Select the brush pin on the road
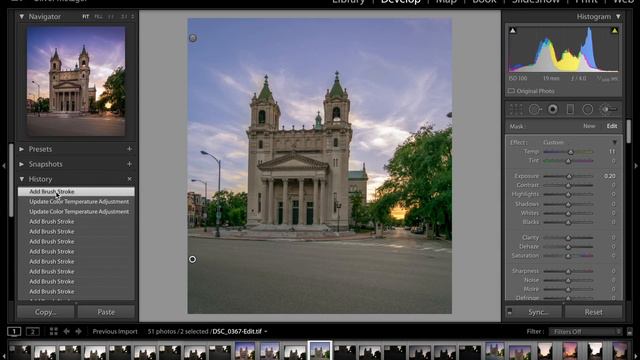Screen dimensions: 640x360 coord(192,259)
